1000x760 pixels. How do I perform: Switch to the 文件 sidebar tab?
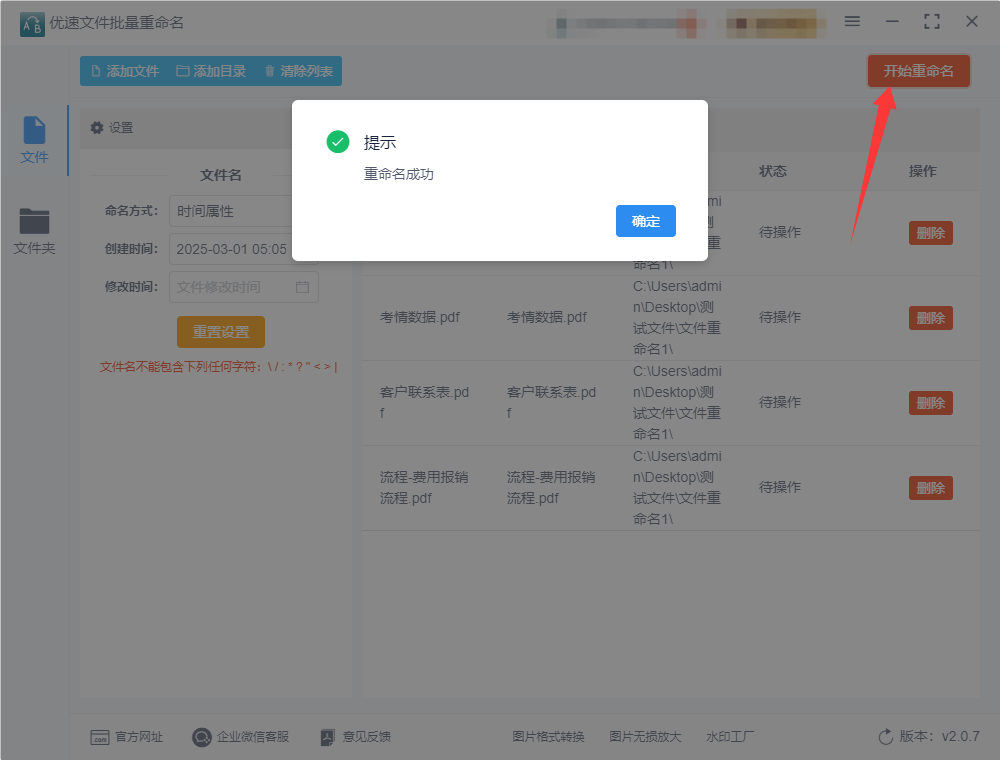(34, 140)
